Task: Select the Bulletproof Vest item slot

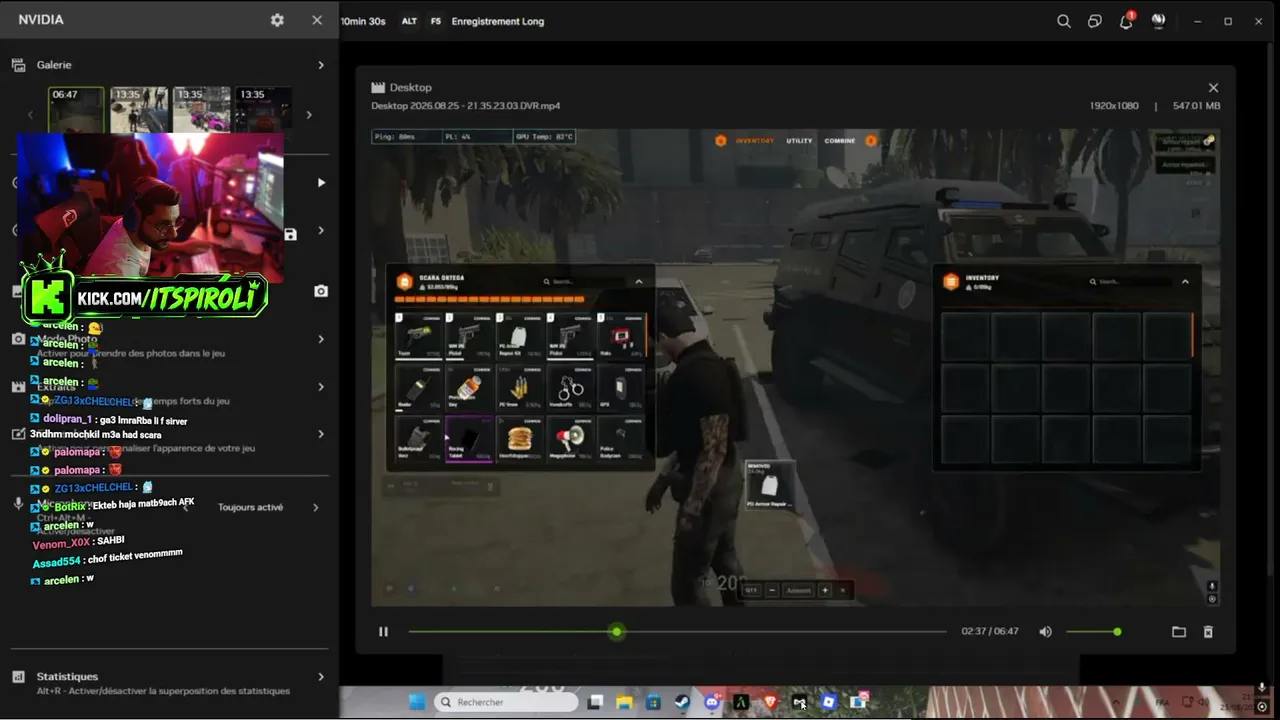Action: coord(418,439)
